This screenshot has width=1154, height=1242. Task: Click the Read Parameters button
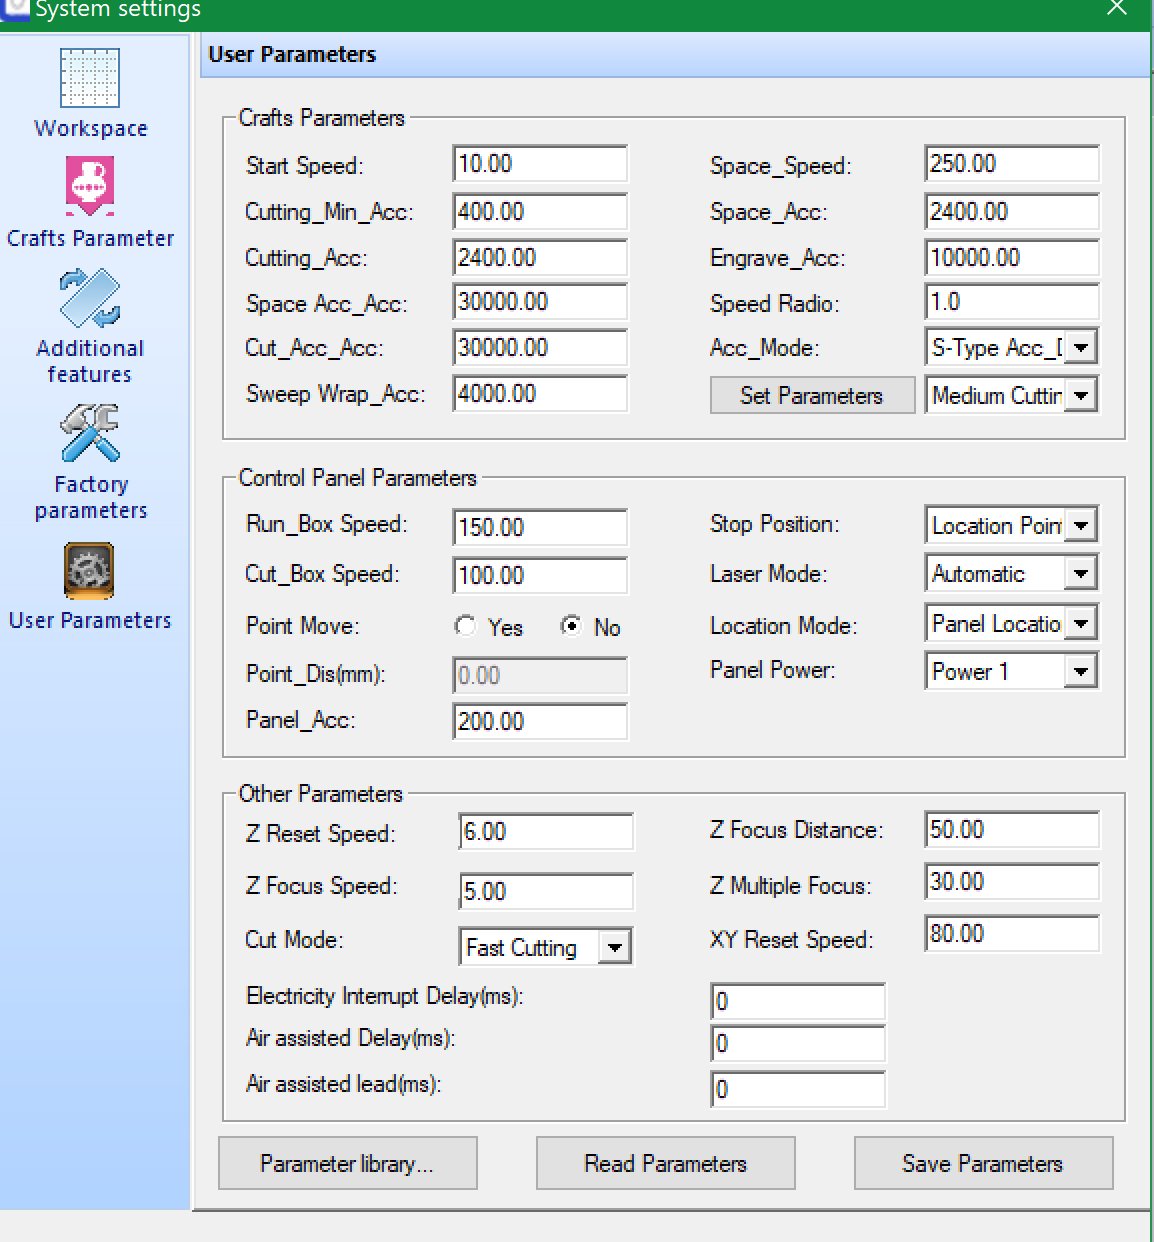[x=665, y=1164]
